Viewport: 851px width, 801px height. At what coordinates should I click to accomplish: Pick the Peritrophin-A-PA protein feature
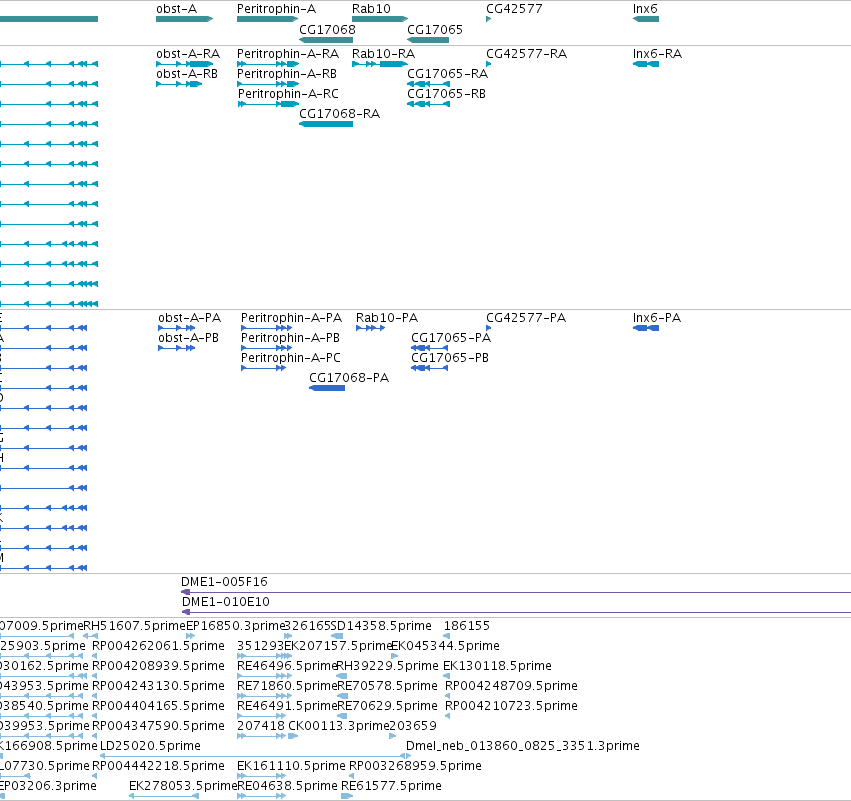click(x=266, y=328)
